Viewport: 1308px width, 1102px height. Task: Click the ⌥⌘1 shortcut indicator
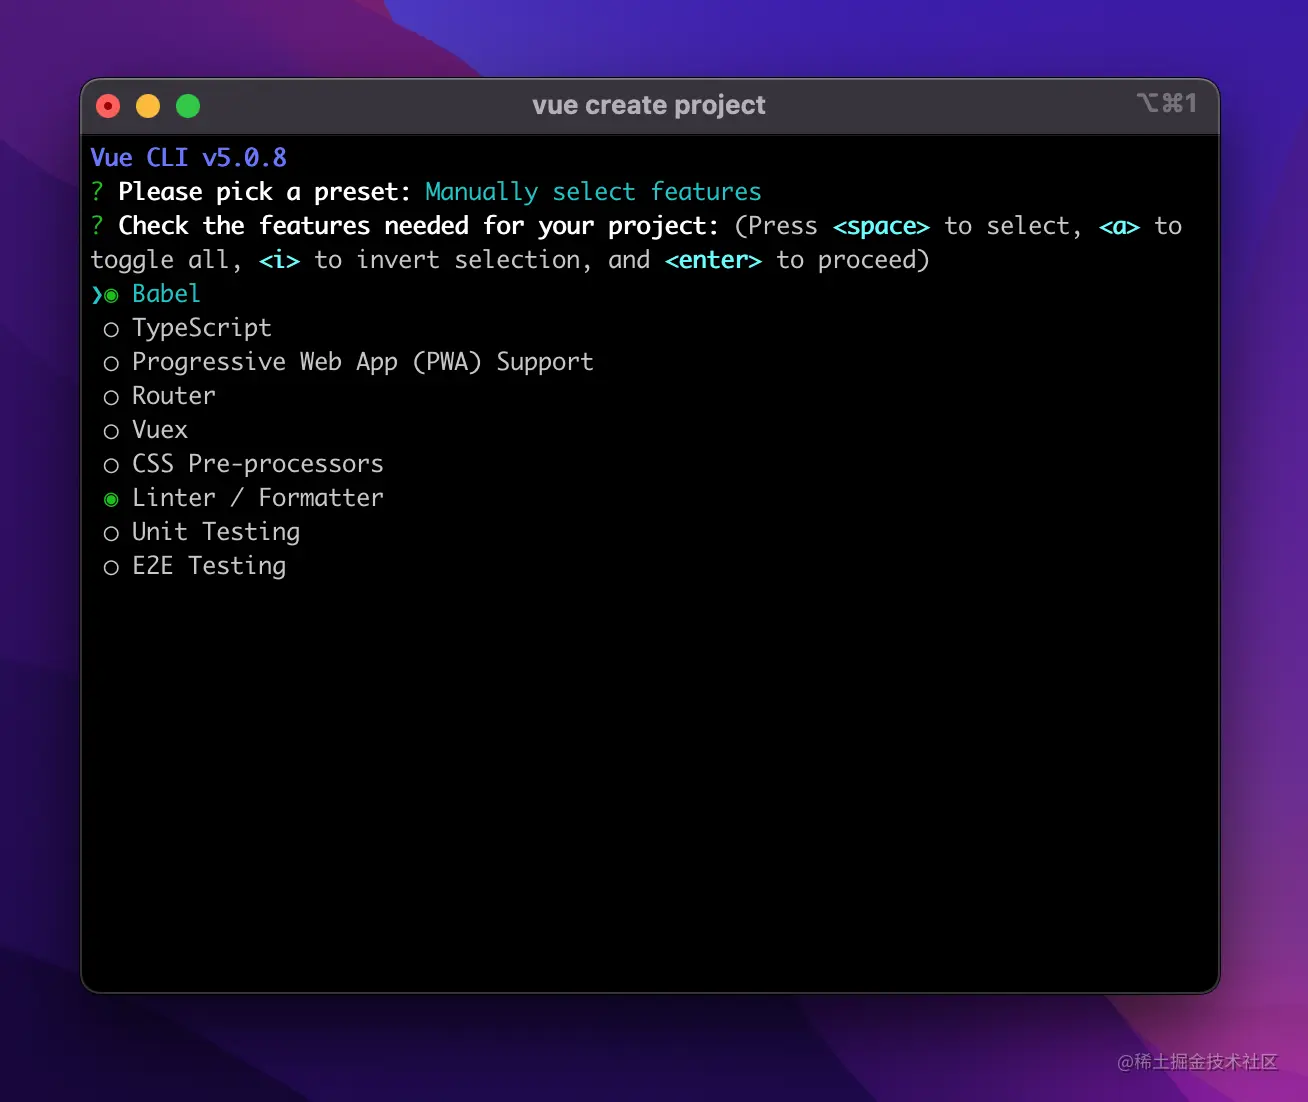(x=1166, y=103)
